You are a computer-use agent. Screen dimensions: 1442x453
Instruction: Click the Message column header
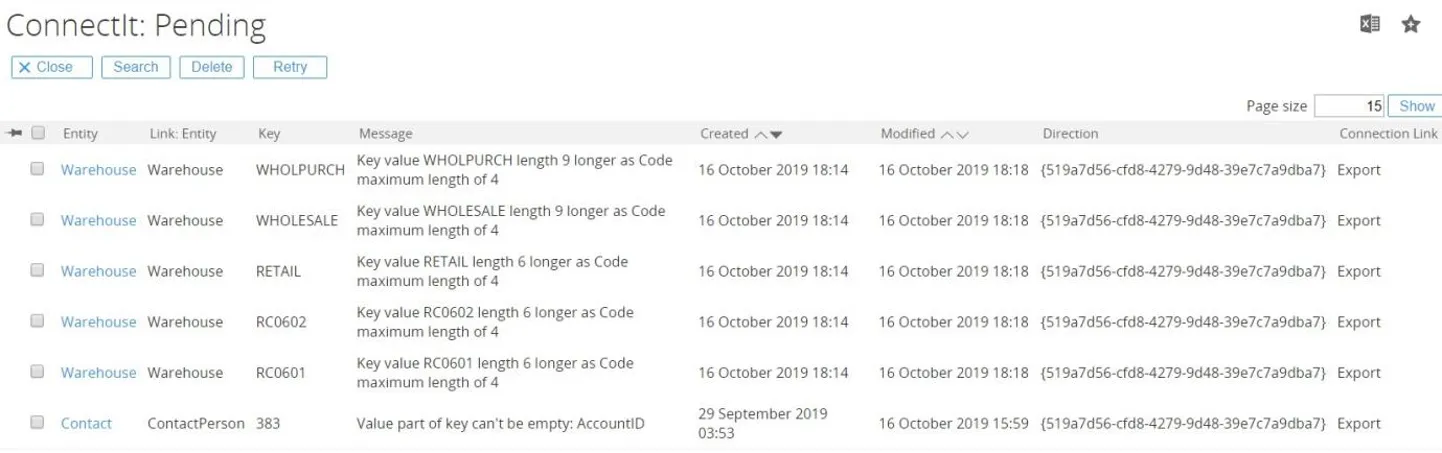click(x=385, y=134)
